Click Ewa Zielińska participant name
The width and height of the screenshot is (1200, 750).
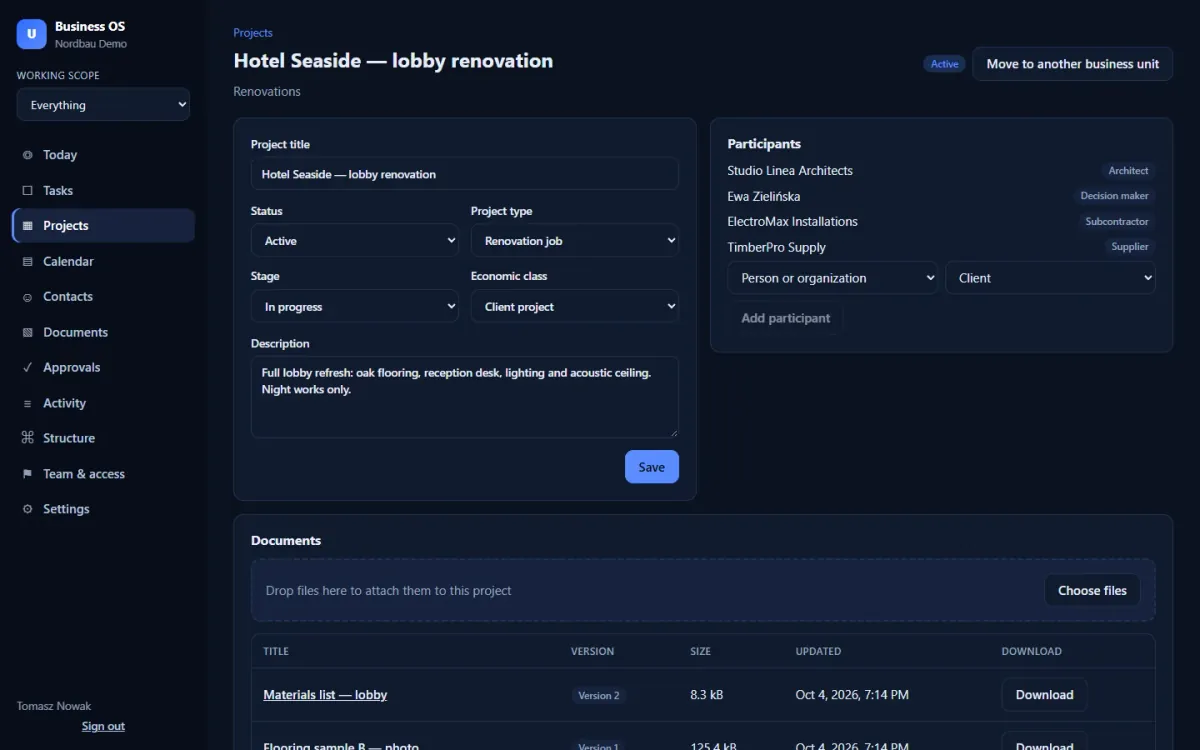click(764, 196)
